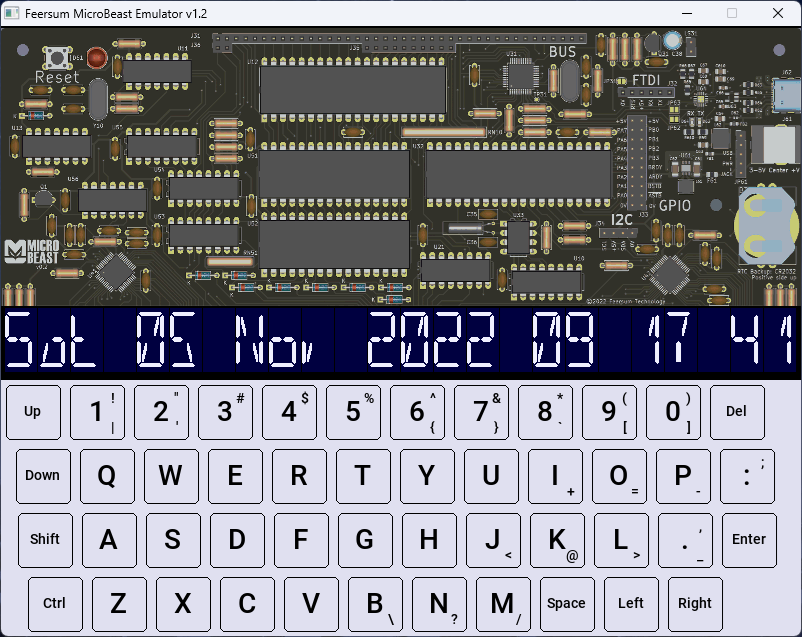Toggle the Shift key

click(45, 540)
